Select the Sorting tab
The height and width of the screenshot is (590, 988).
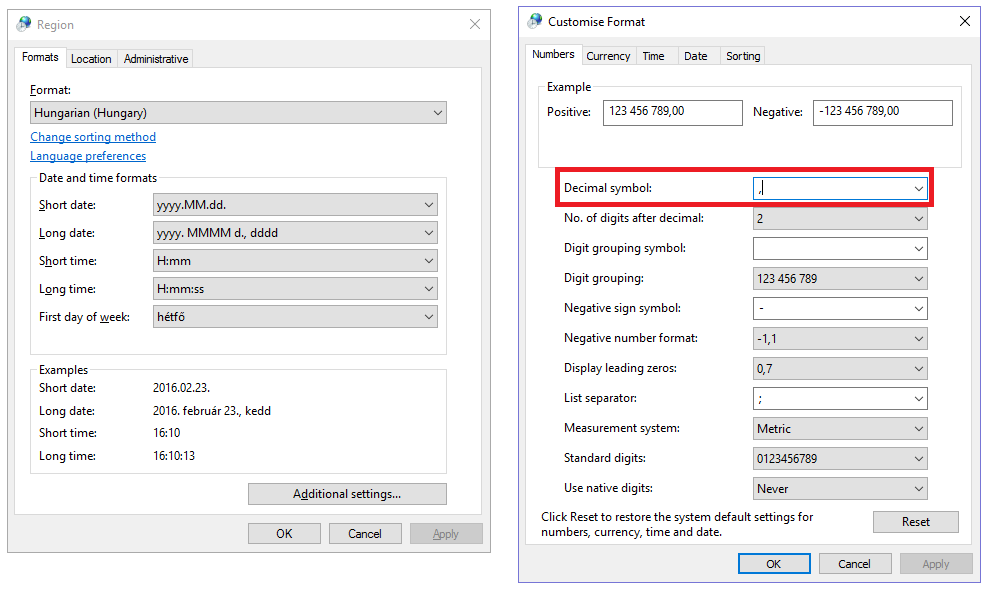click(x=743, y=56)
